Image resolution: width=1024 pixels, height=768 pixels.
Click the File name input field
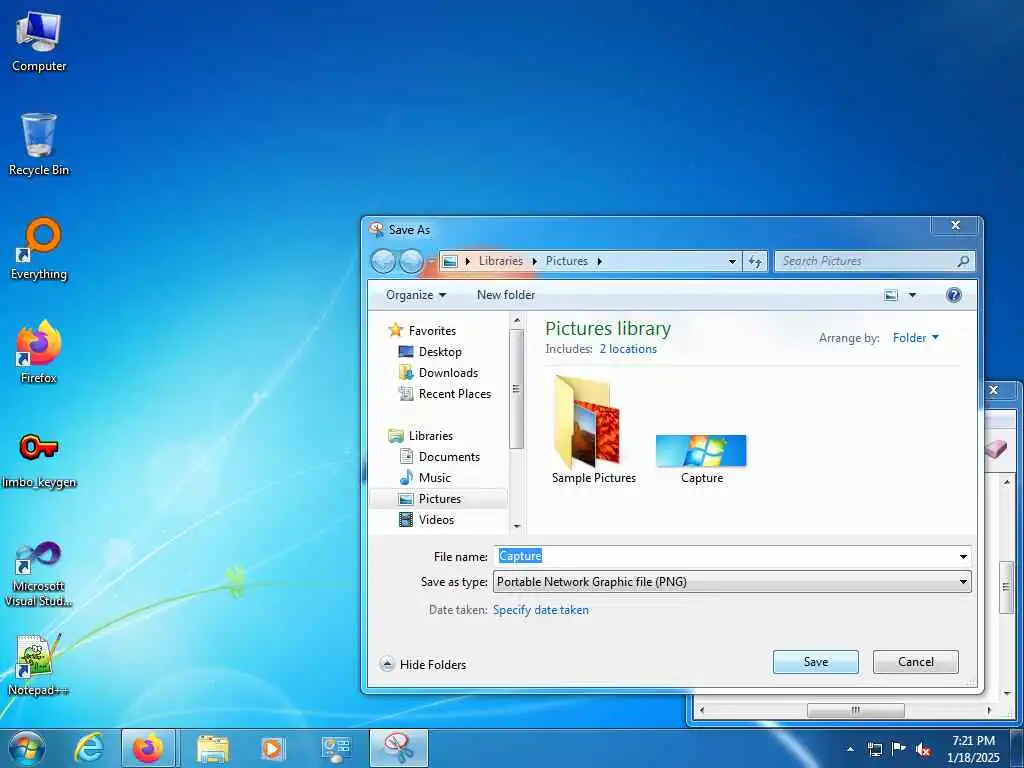coord(724,556)
